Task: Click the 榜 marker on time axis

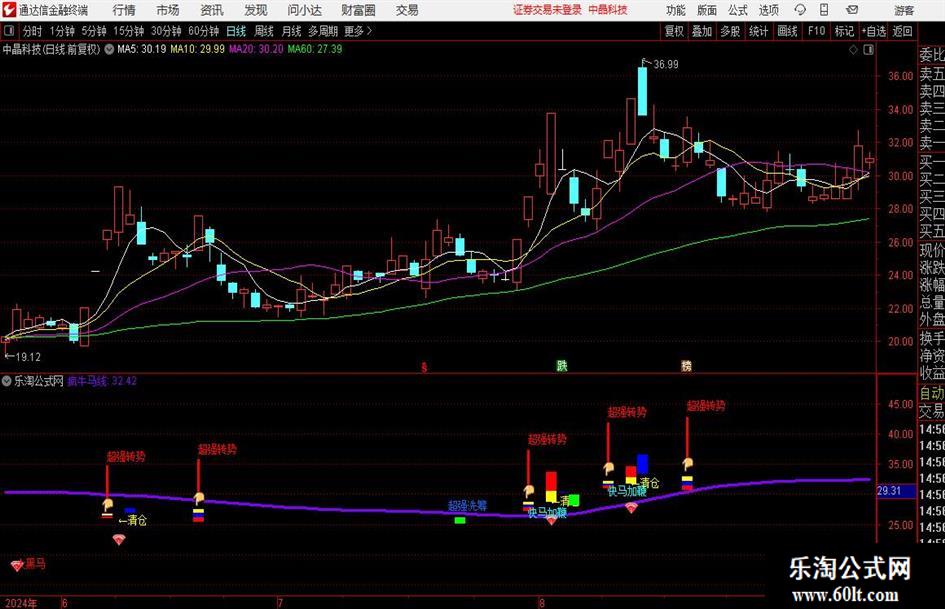Action: tap(686, 365)
